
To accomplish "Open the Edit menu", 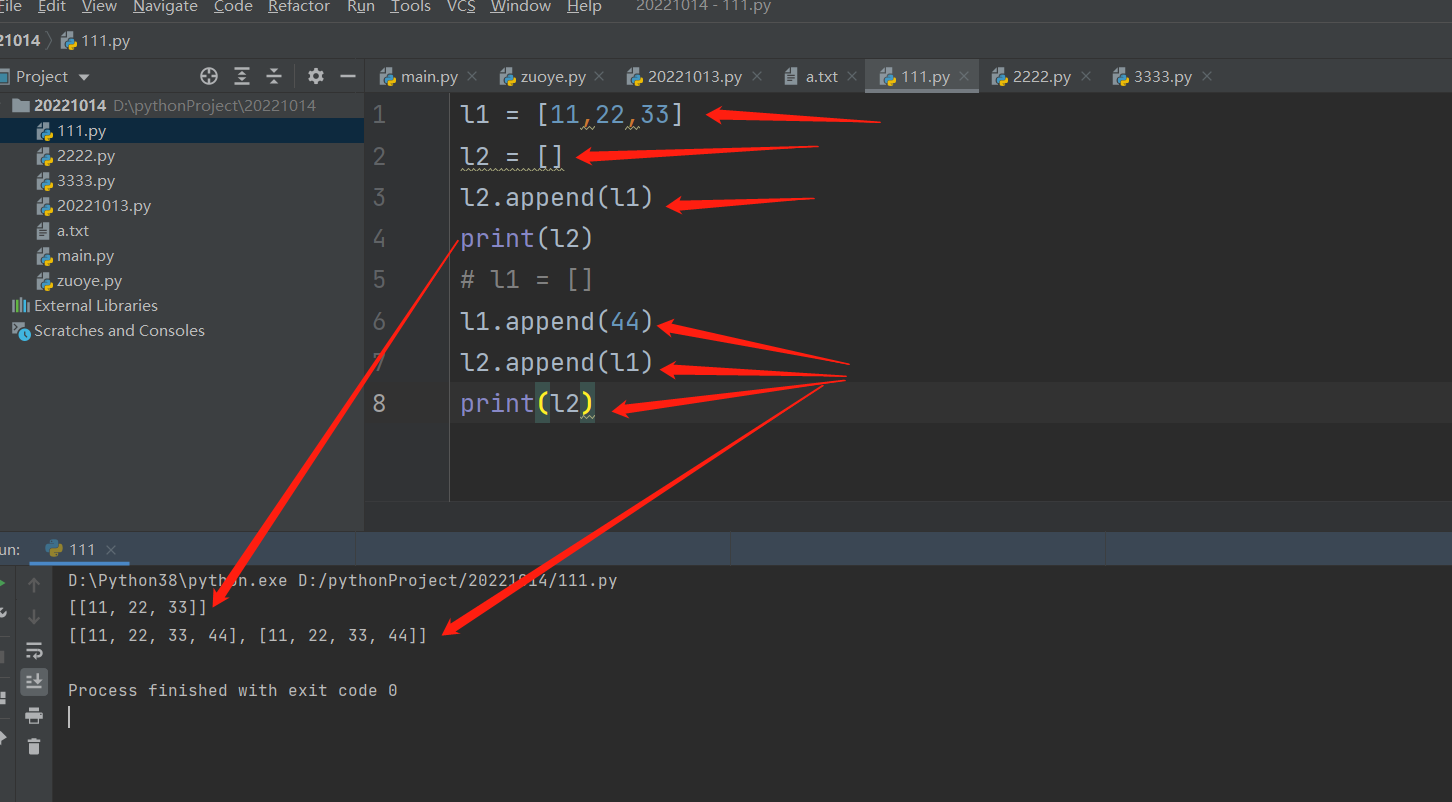I will [52, 7].
